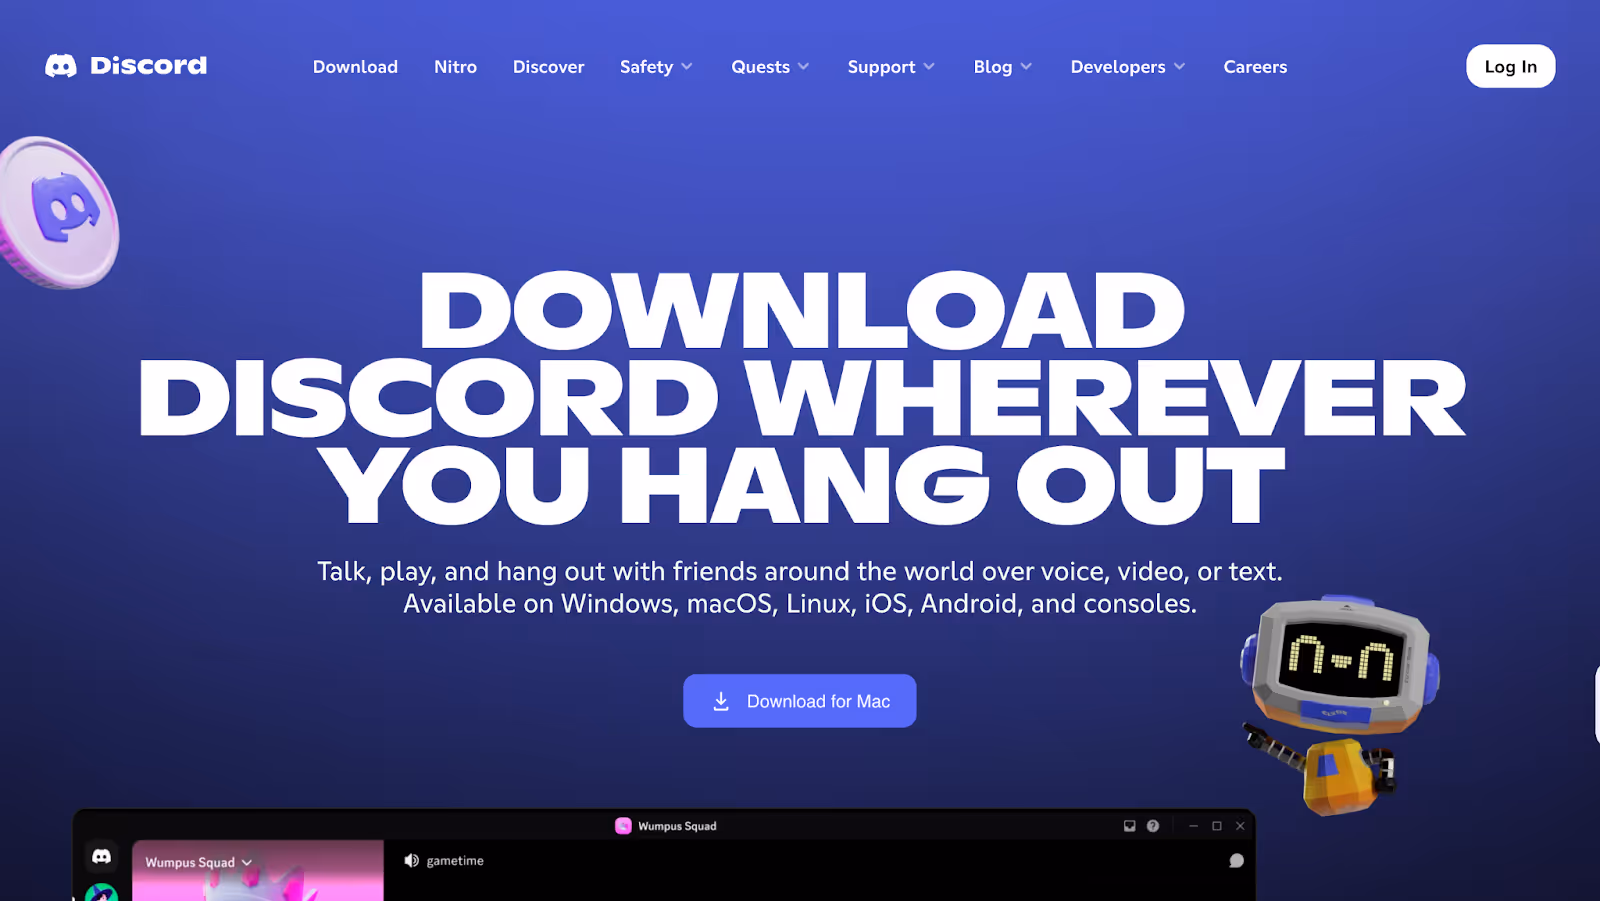This screenshot has width=1600, height=901.
Task: Open the Download page from the navigation bar
Action: [x=355, y=67]
